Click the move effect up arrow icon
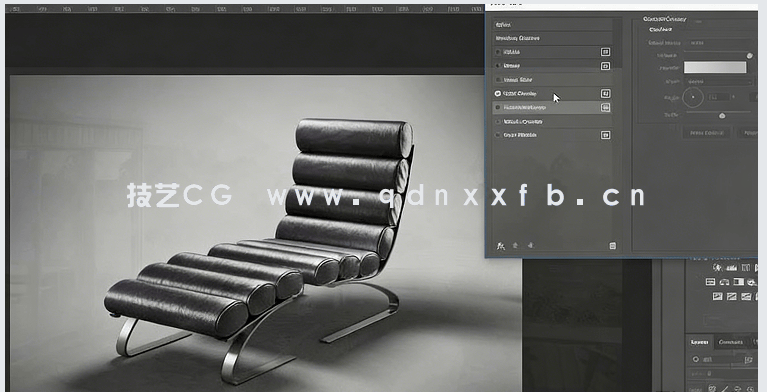 click(515, 246)
